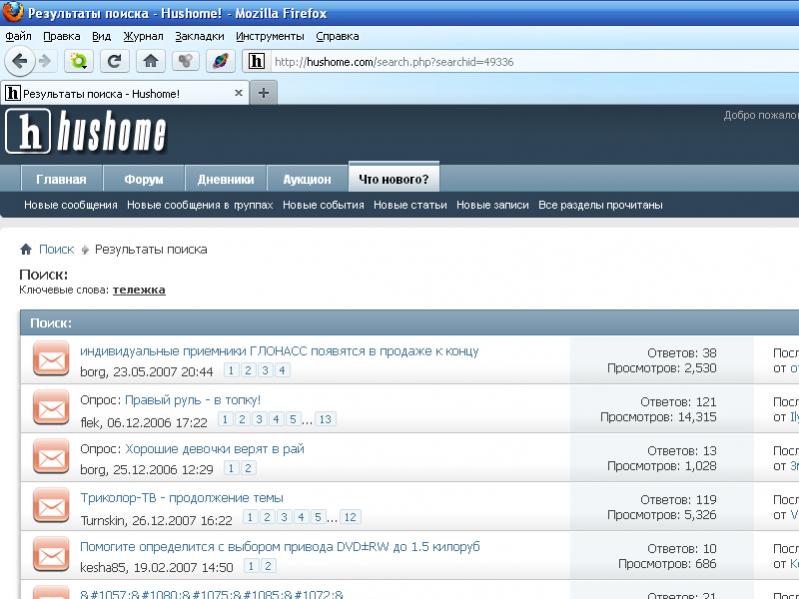Open the Журнал menu
This screenshot has height=599, width=799.
click(143, 36)
